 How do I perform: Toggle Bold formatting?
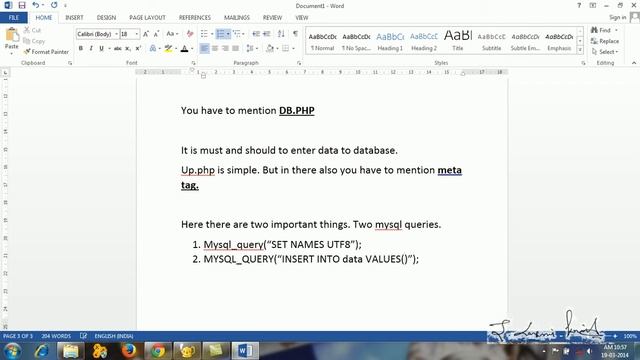coord(80,49)
